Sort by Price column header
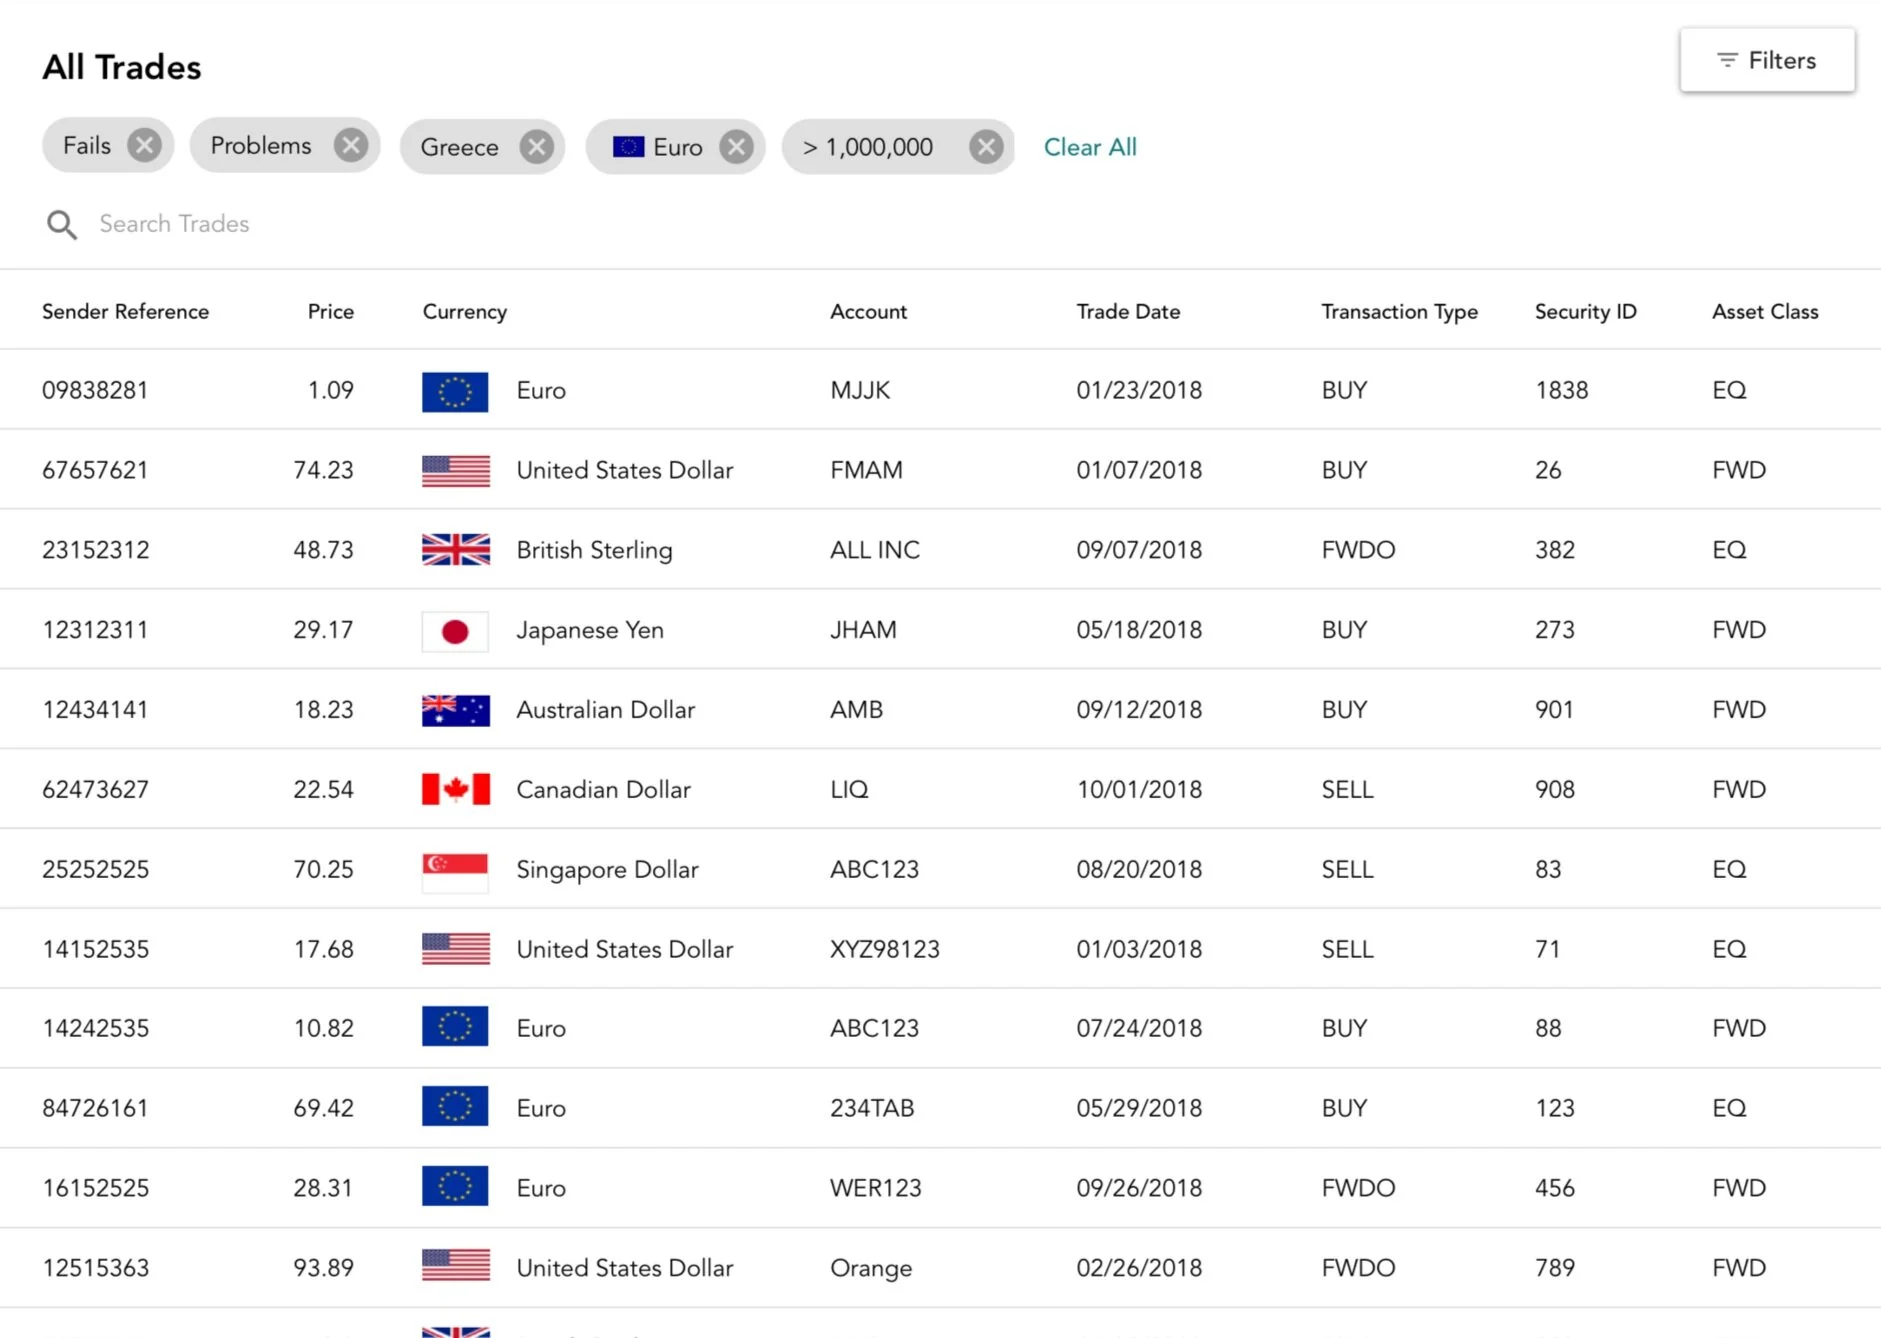Screen dimensions: 1881x1338 pyautogui.click(x=331, y=312)
